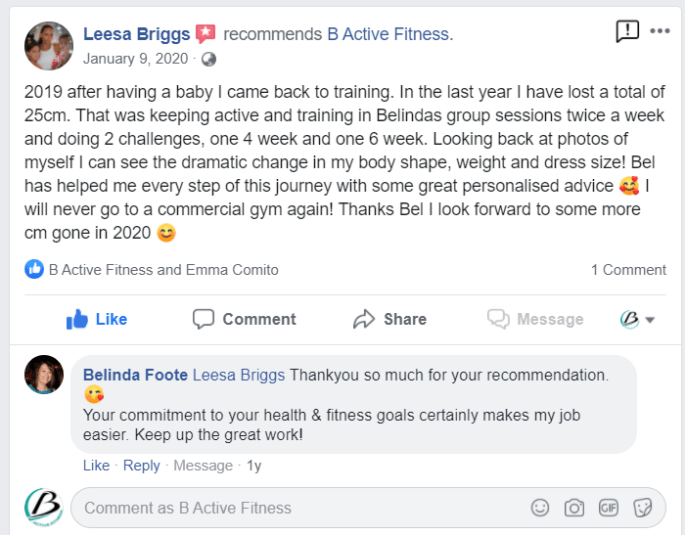This screenshot has width=685, height=535.
Task: Open the GIF picker in comment box
Action: (608, 508)
